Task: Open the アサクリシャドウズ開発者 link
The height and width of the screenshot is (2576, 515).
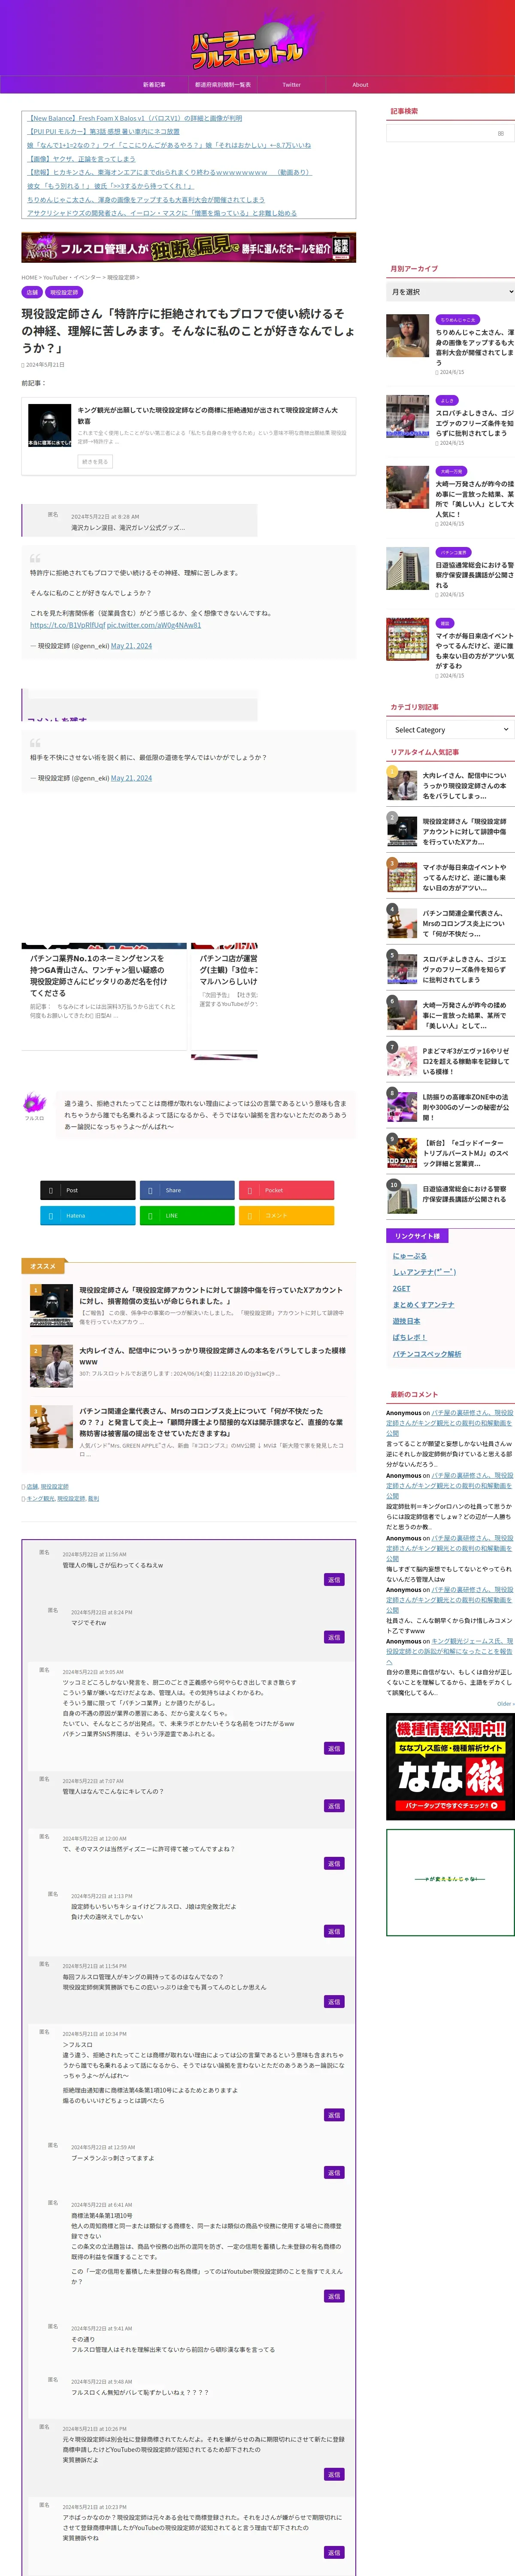Action: tap(162, 213)
